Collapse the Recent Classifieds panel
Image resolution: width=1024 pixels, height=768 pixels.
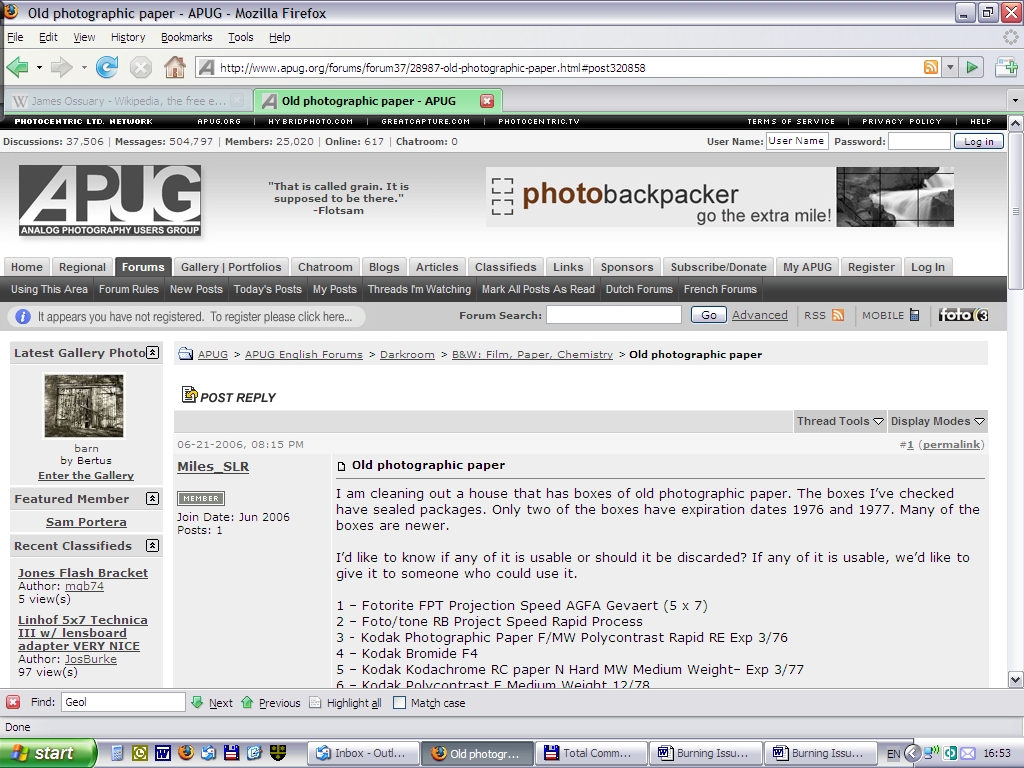(x=152, y=545)
